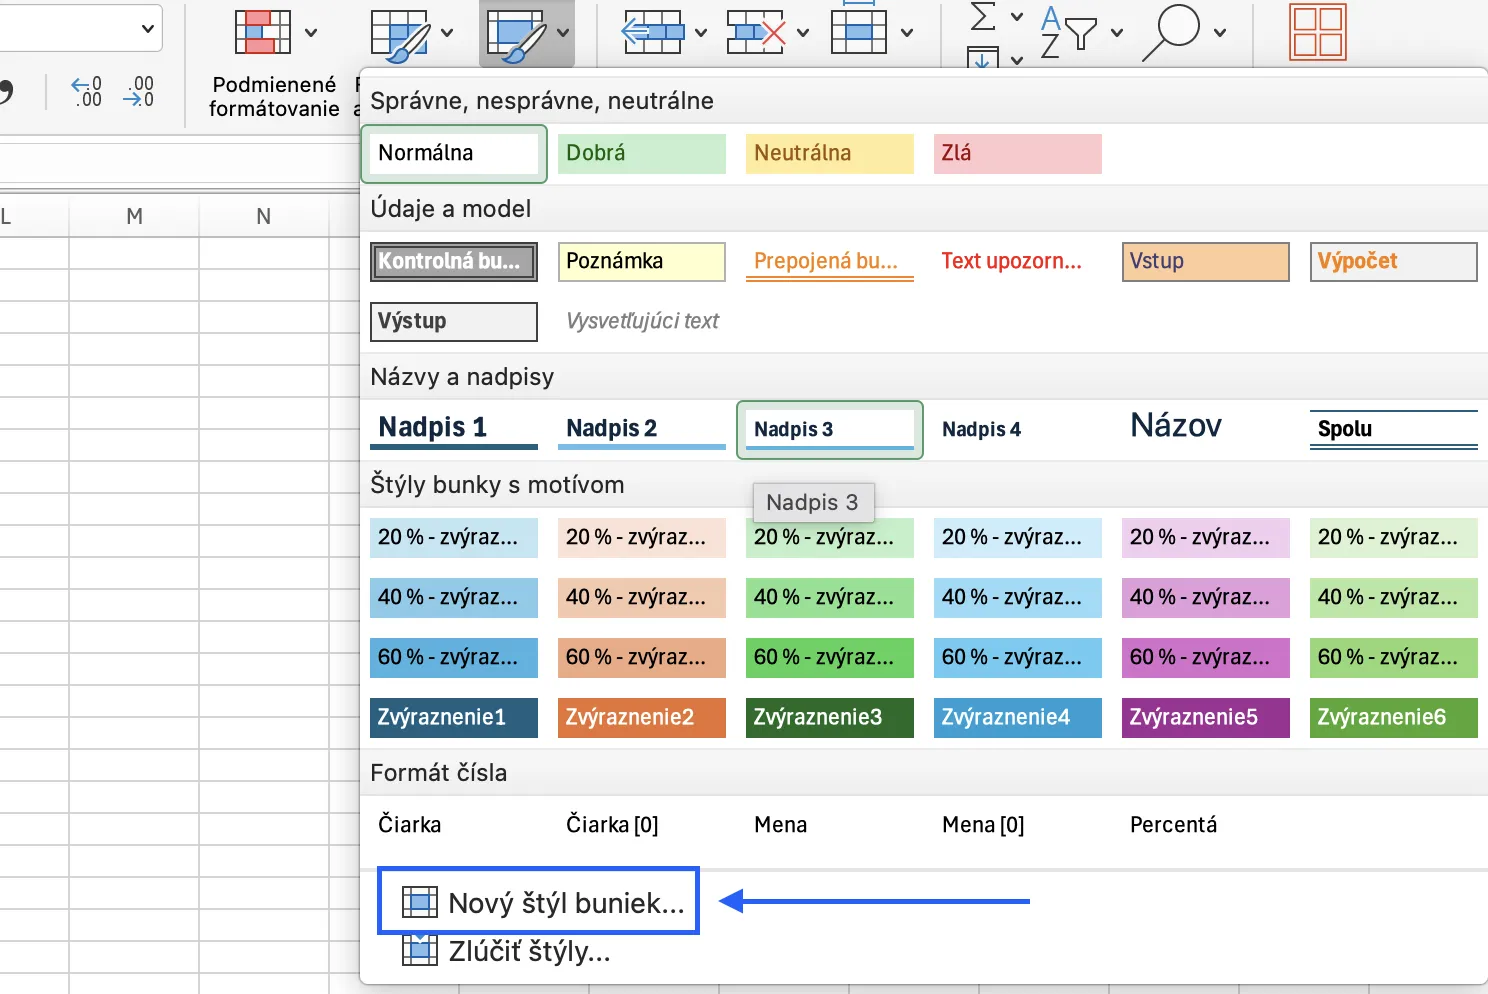Click the Cell Styles icon
Screen dimensions: 1488x994
[x=516, y=36]
